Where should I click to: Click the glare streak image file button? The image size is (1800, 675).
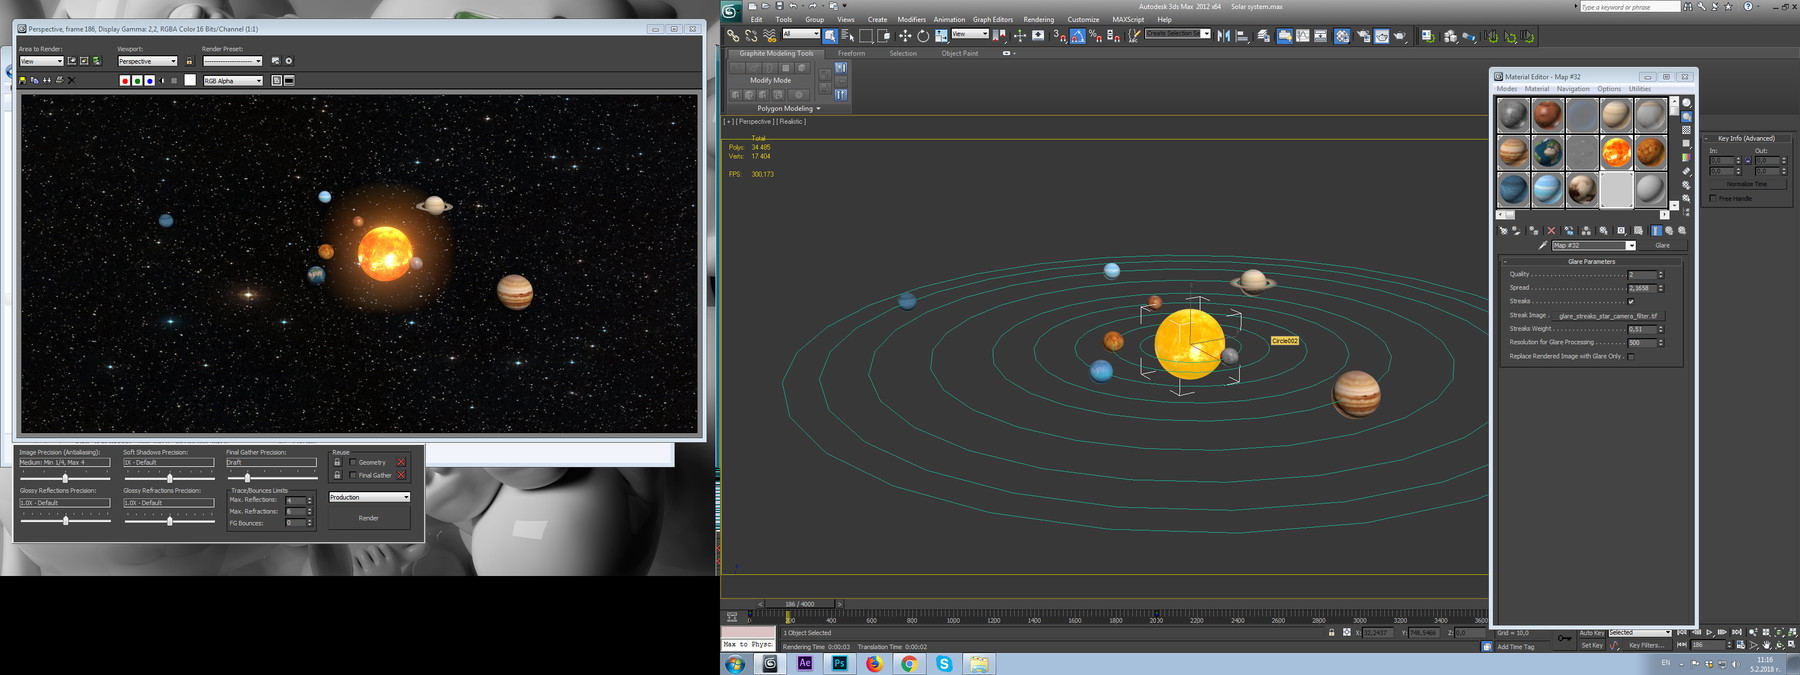coord(1607,315)
